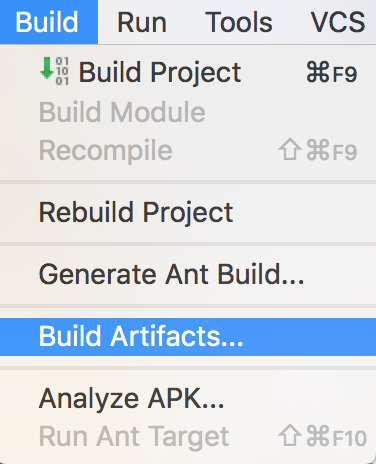Select the Recompile menu item
376x464 pixels.
coord(188,150)
